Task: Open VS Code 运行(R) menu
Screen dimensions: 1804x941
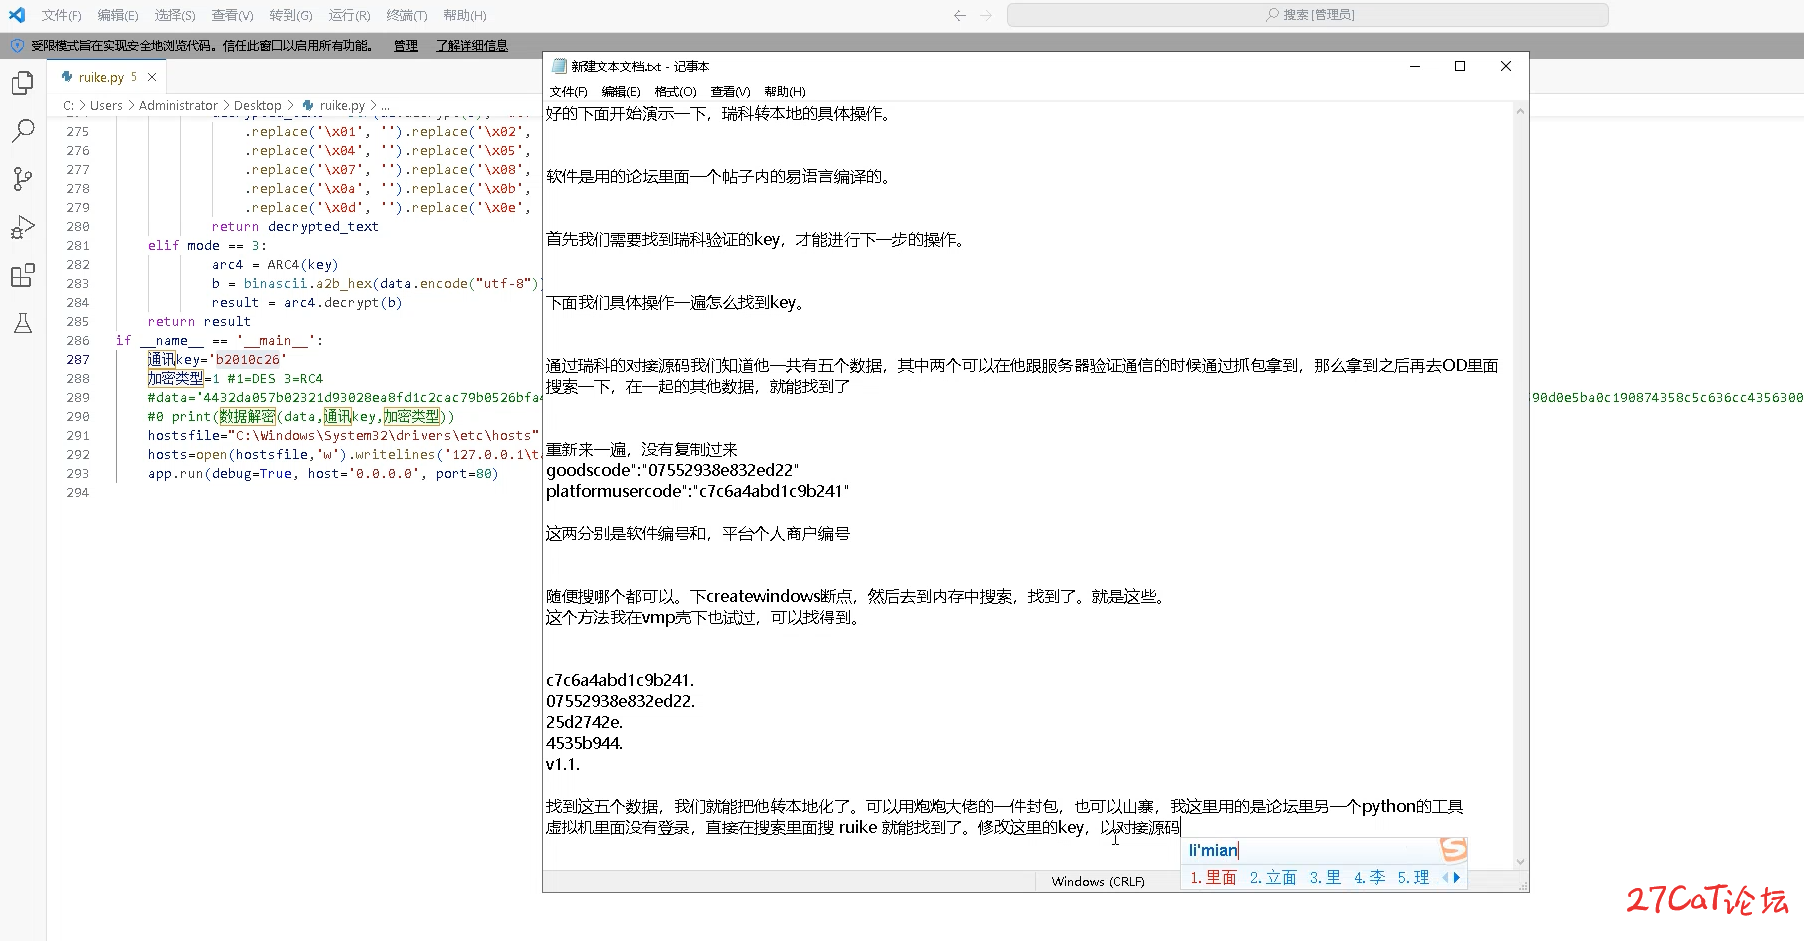Action: (x=349, y=15)
